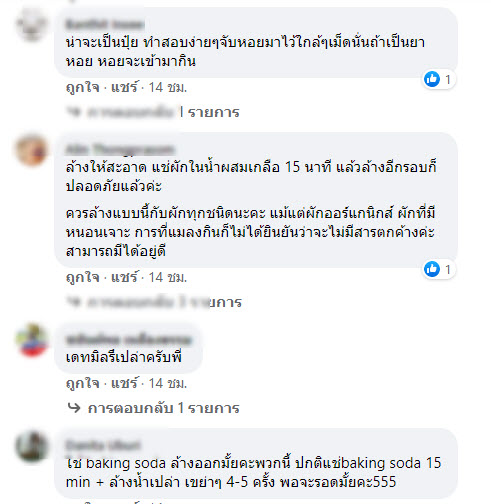
Task: Open the fourth commenter's profile photo
Action: [x=32, y=446]
